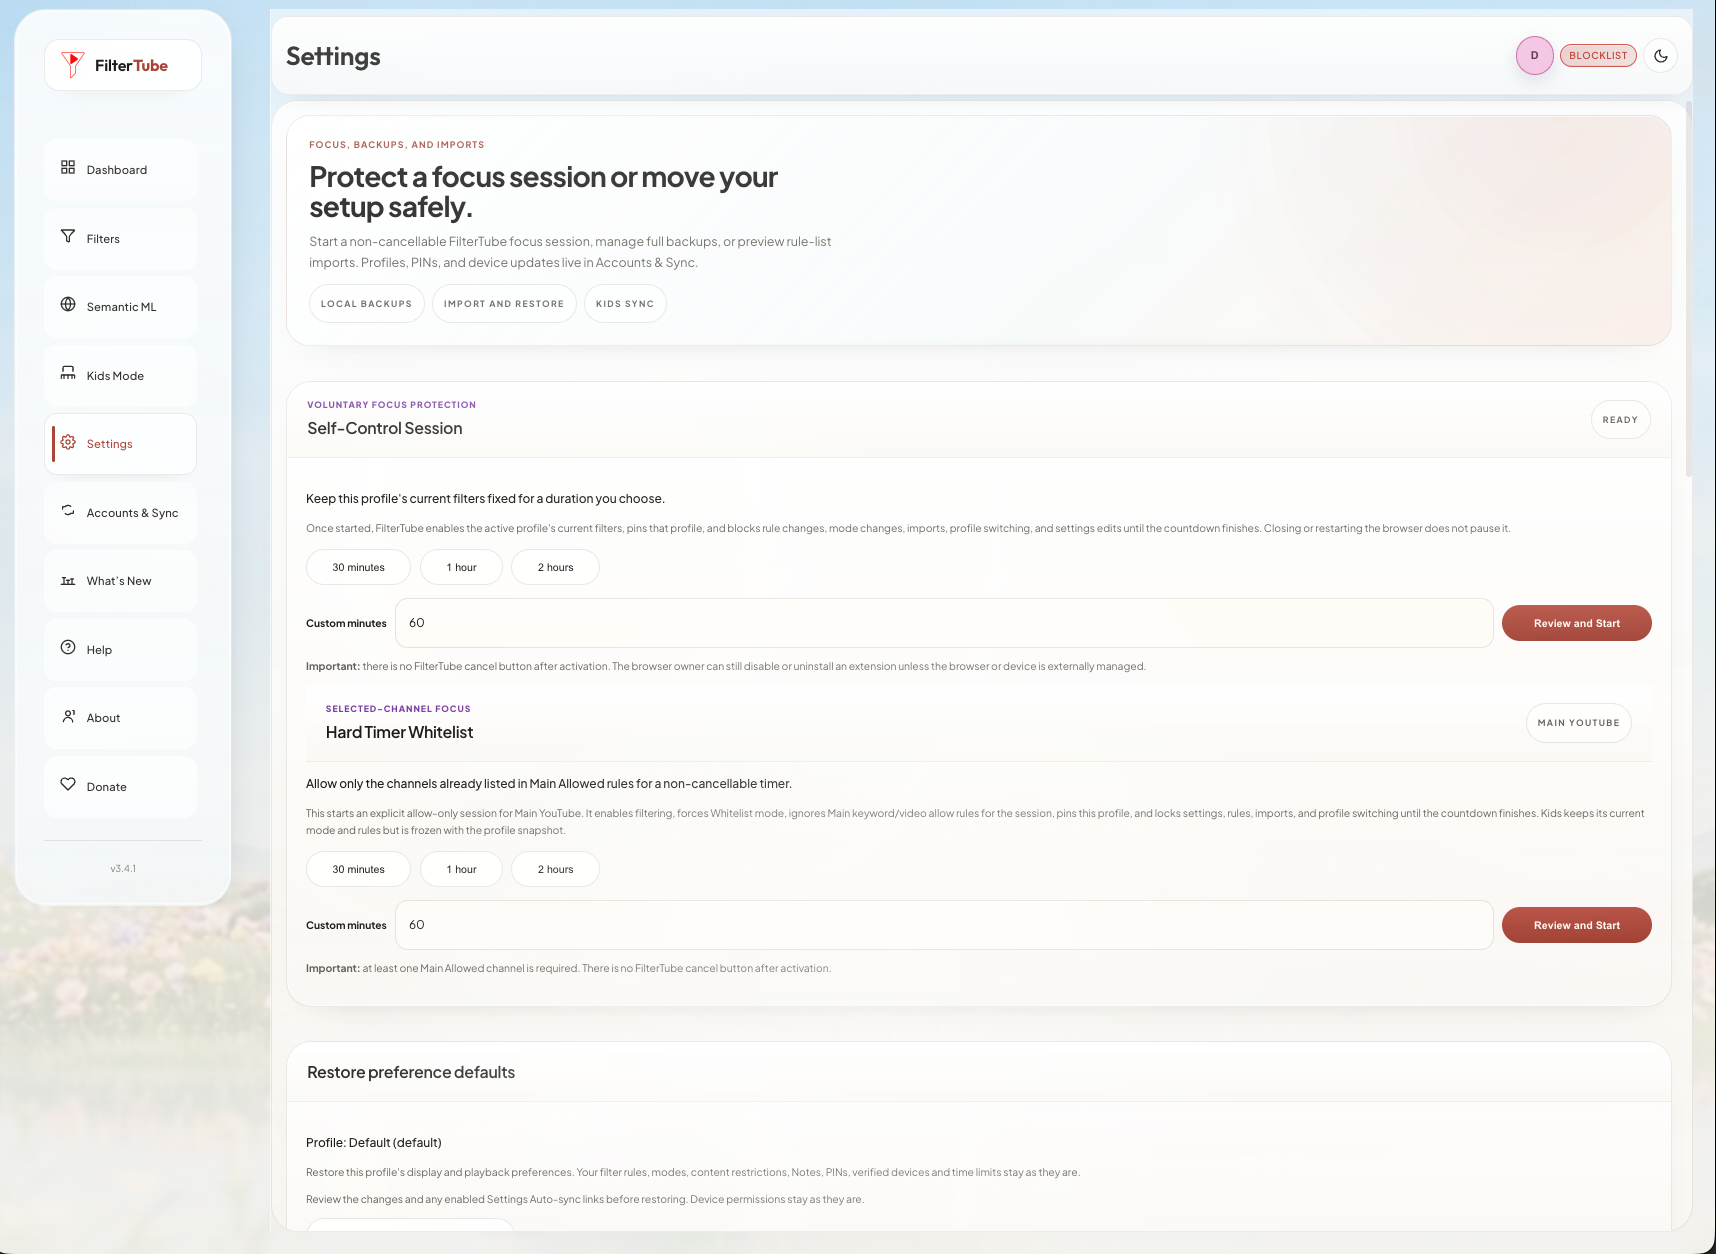This screenshot has height=1254, width=1716.
Task: Choose 2 hours for Hard Timer Whitelist
Action: [555, 870]
